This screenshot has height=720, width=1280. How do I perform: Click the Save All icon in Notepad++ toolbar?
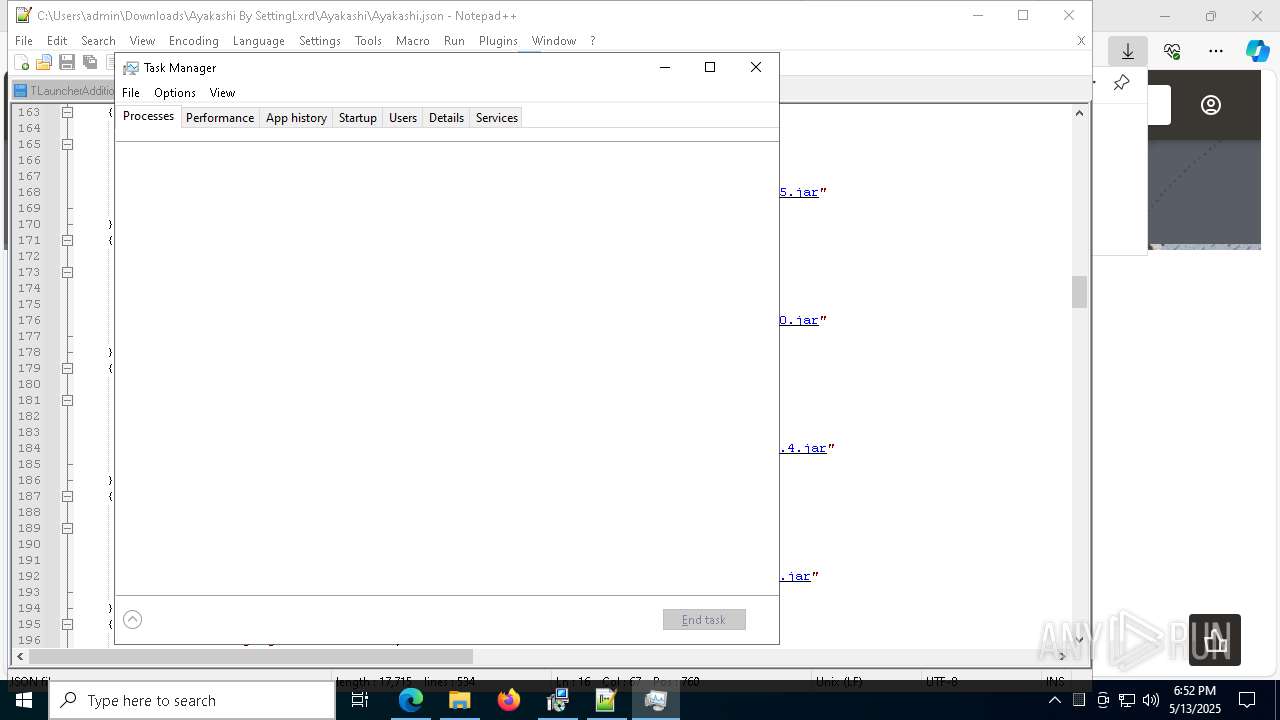pos(90,63)
